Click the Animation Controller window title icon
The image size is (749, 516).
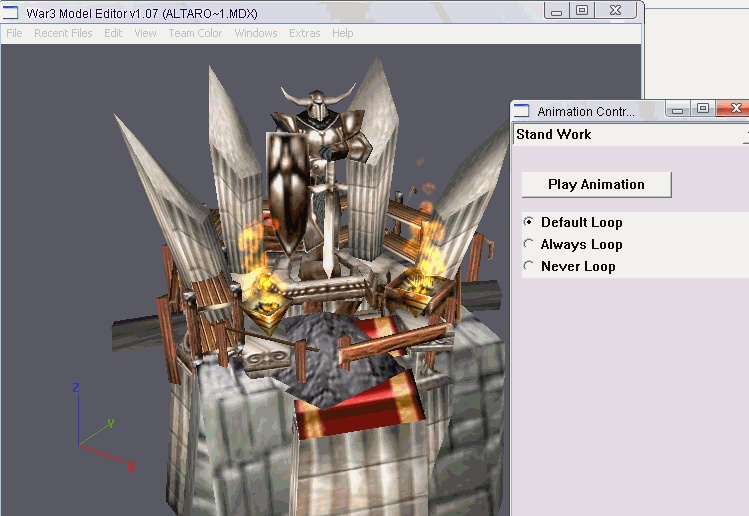pyautogui.click(x=522, y=110)
